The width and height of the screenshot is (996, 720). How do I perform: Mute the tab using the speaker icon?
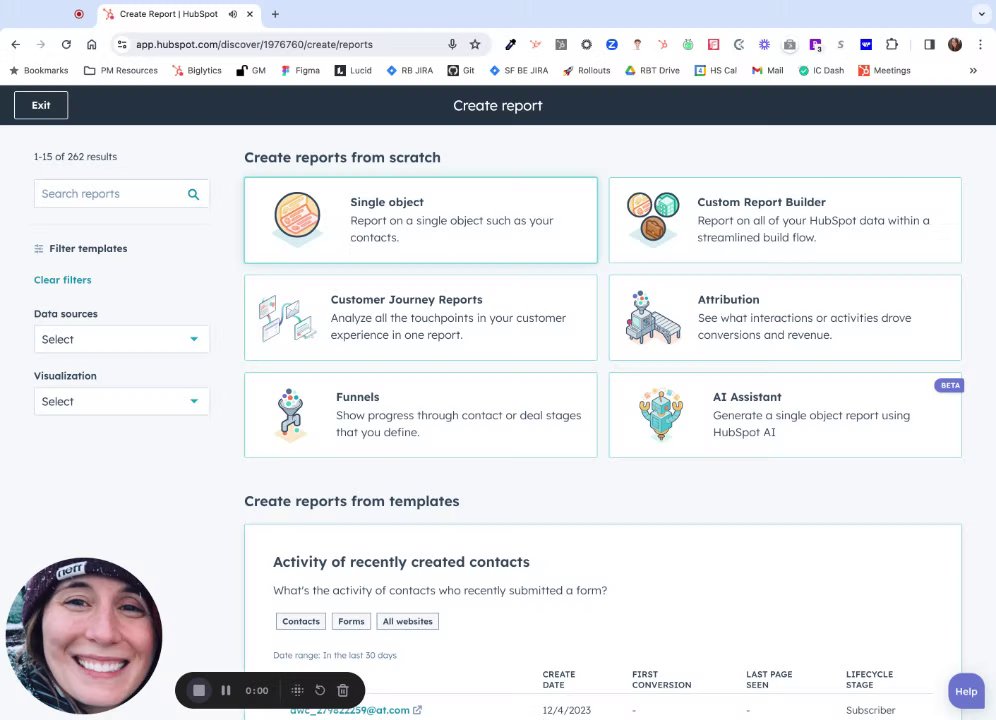coord(233,14)
